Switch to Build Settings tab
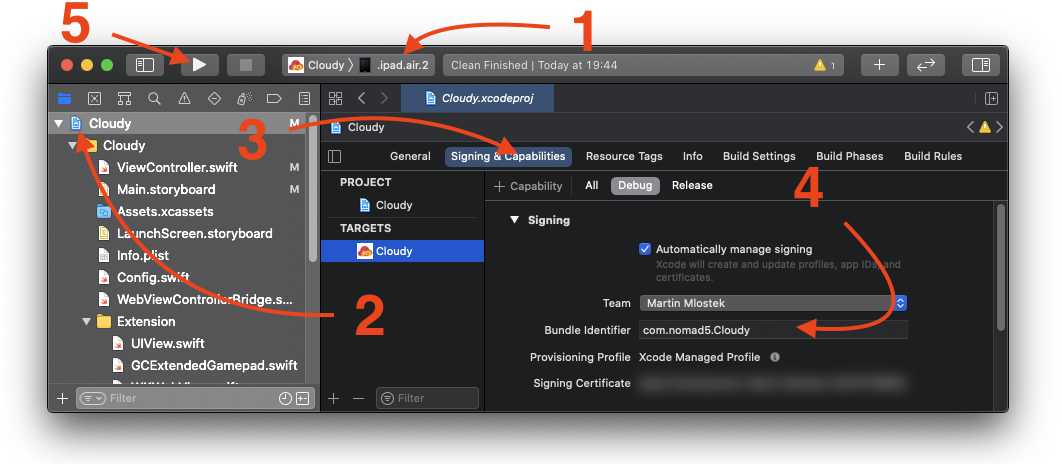 (759, 156)
